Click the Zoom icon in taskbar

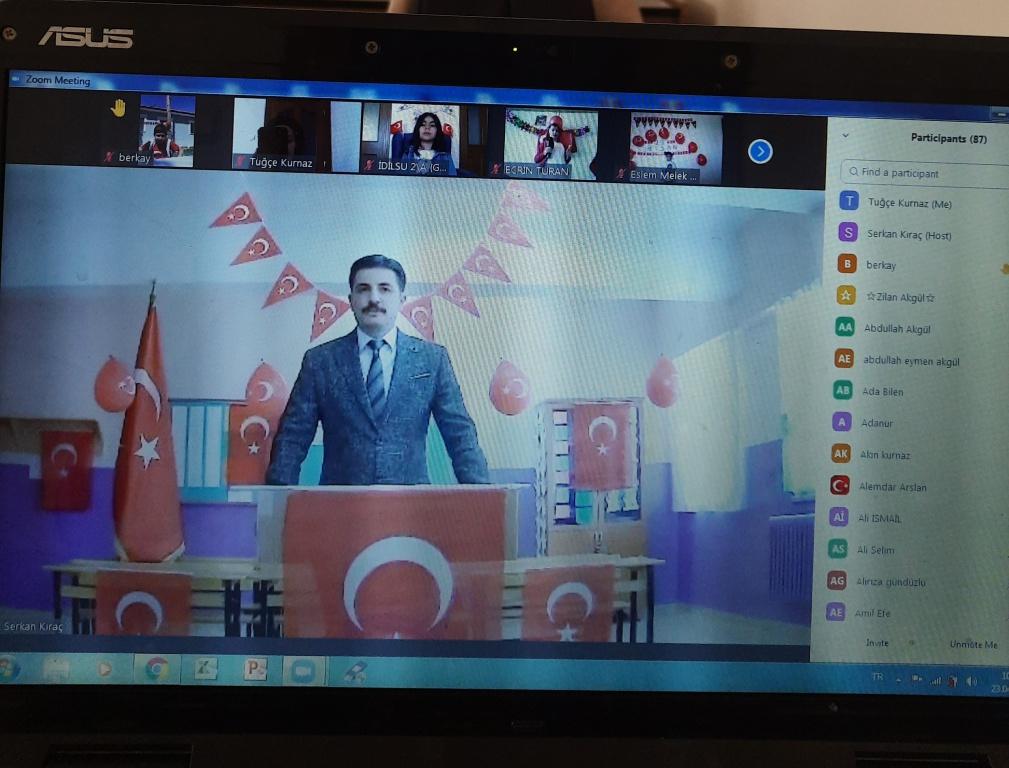301,670
